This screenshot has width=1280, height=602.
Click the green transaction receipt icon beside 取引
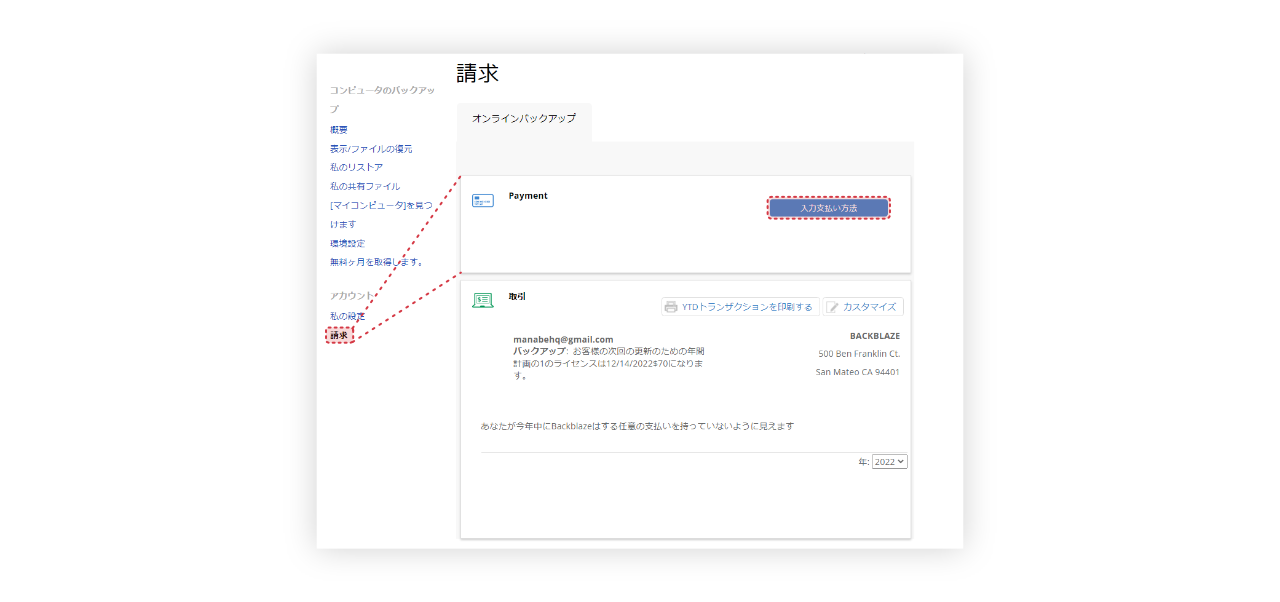point(483,298)
